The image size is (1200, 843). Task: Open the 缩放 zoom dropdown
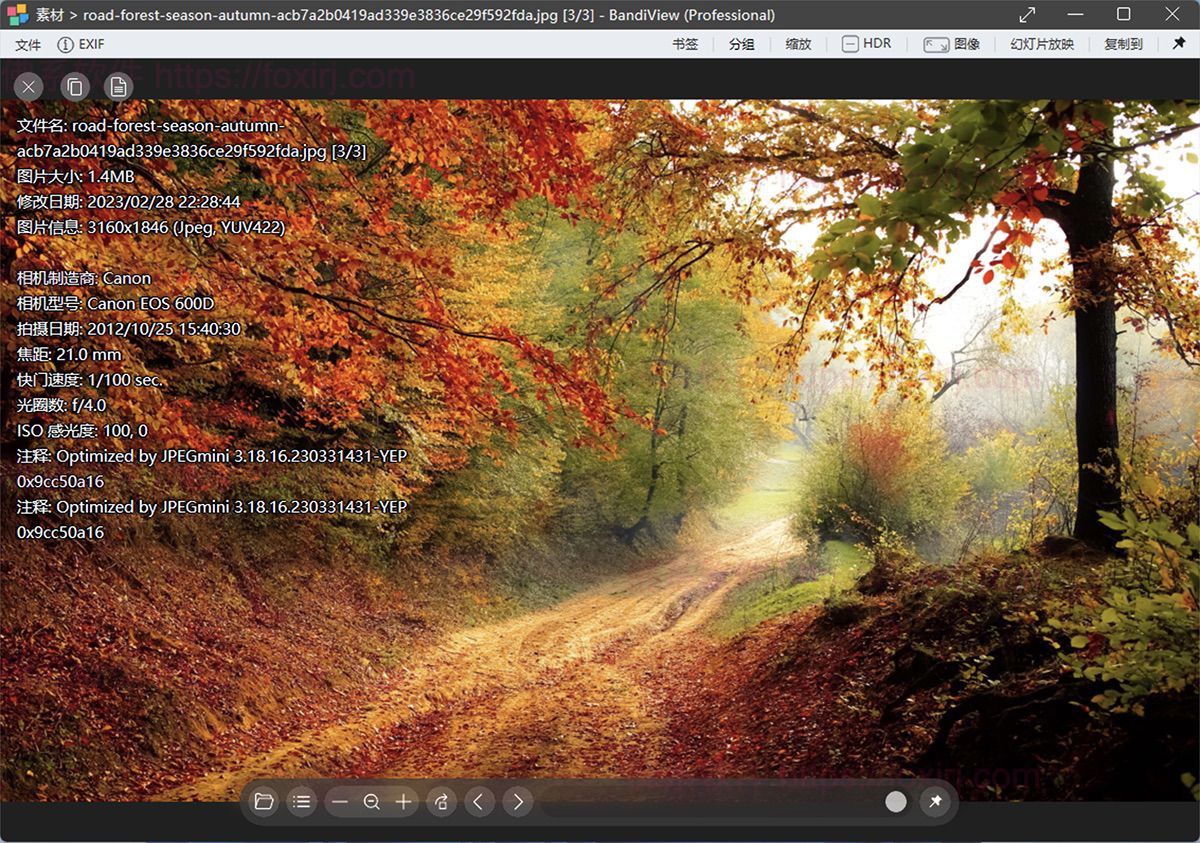pos(797,44)
